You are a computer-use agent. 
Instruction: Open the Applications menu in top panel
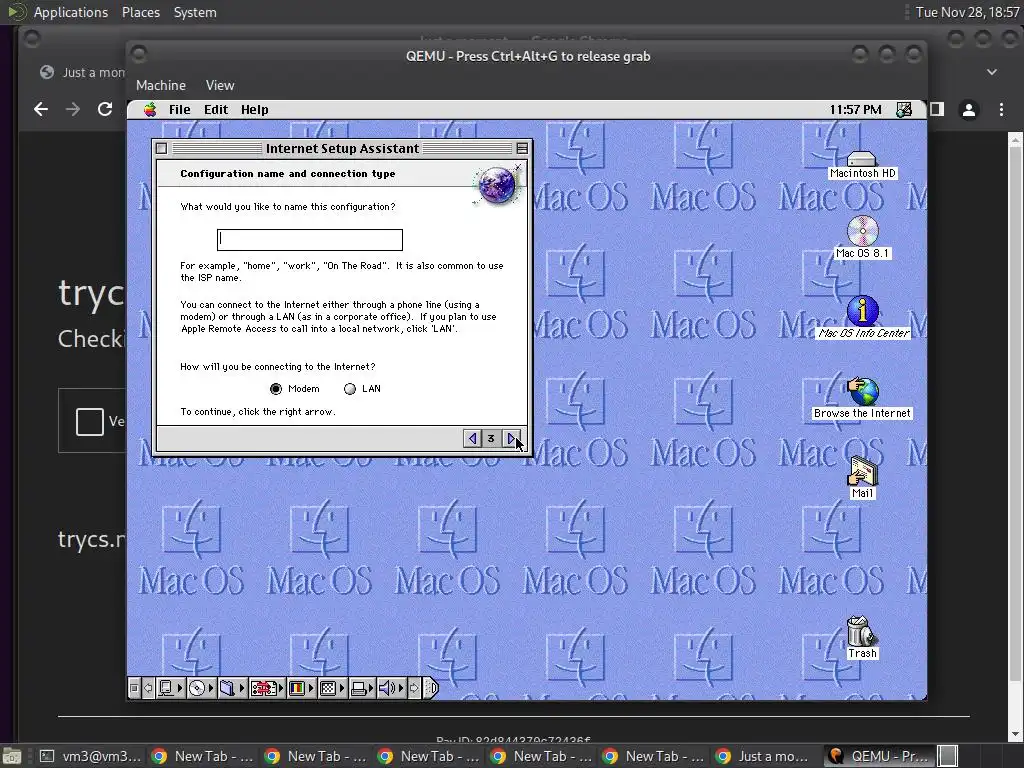pos(71,12)
